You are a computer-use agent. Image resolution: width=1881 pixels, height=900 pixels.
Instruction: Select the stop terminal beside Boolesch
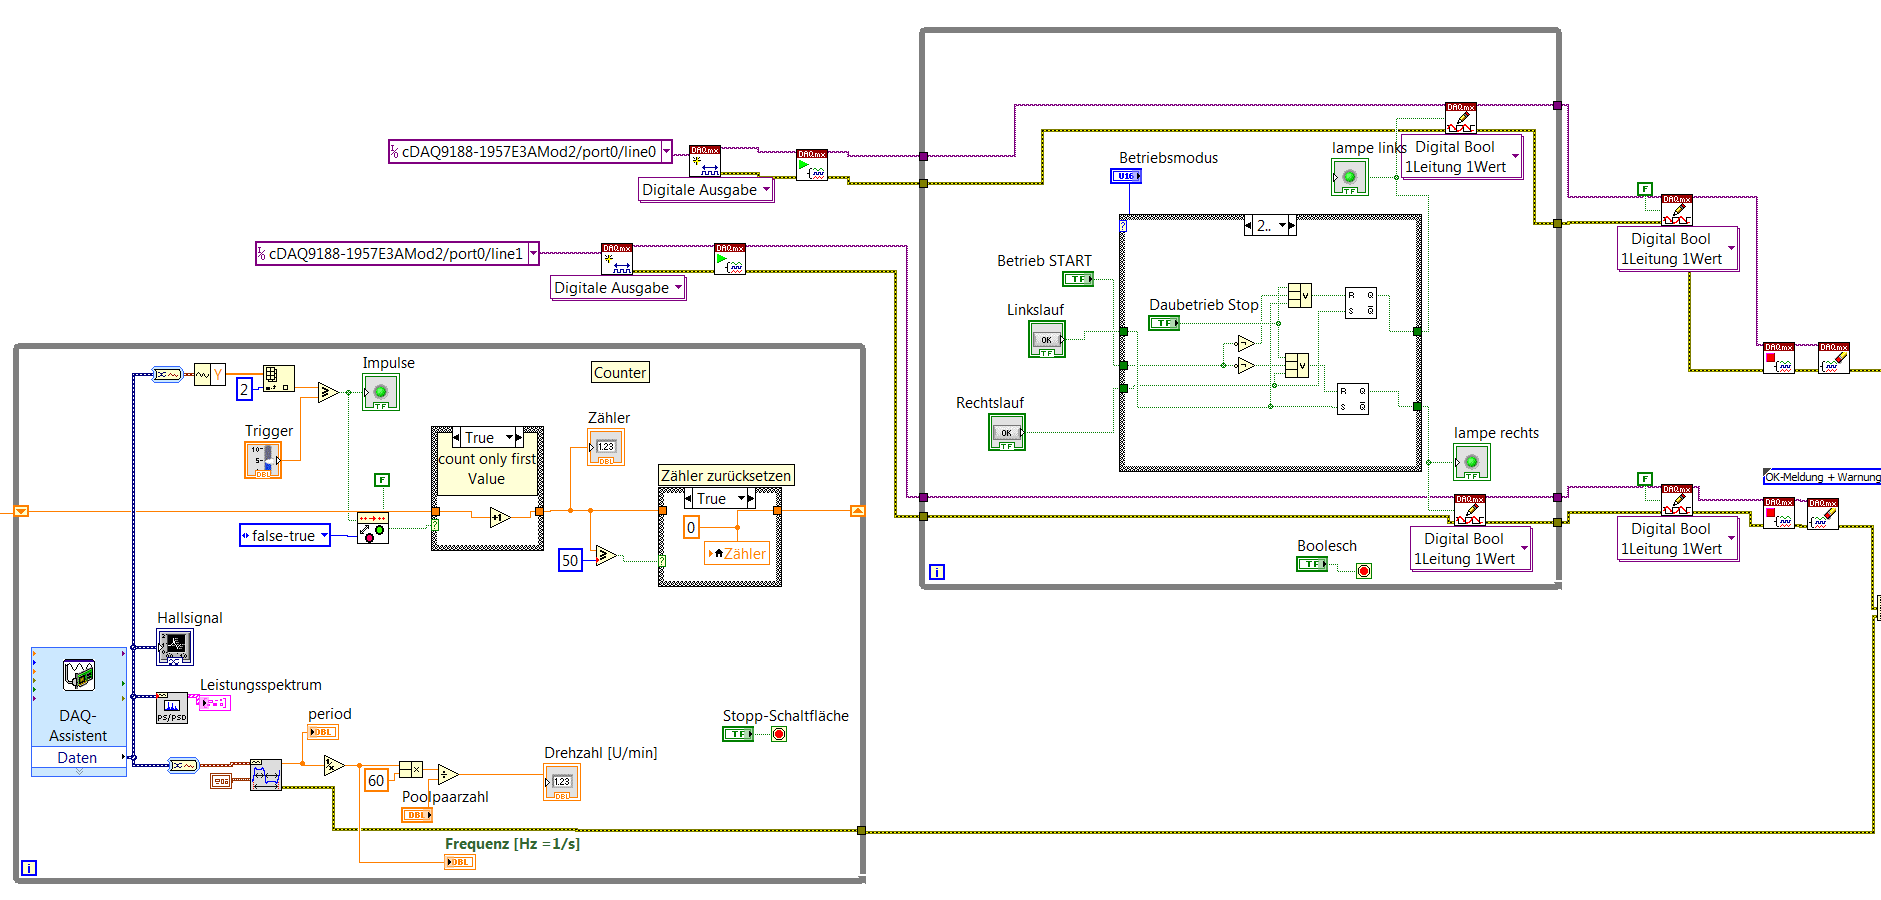tap(1364, 571)
